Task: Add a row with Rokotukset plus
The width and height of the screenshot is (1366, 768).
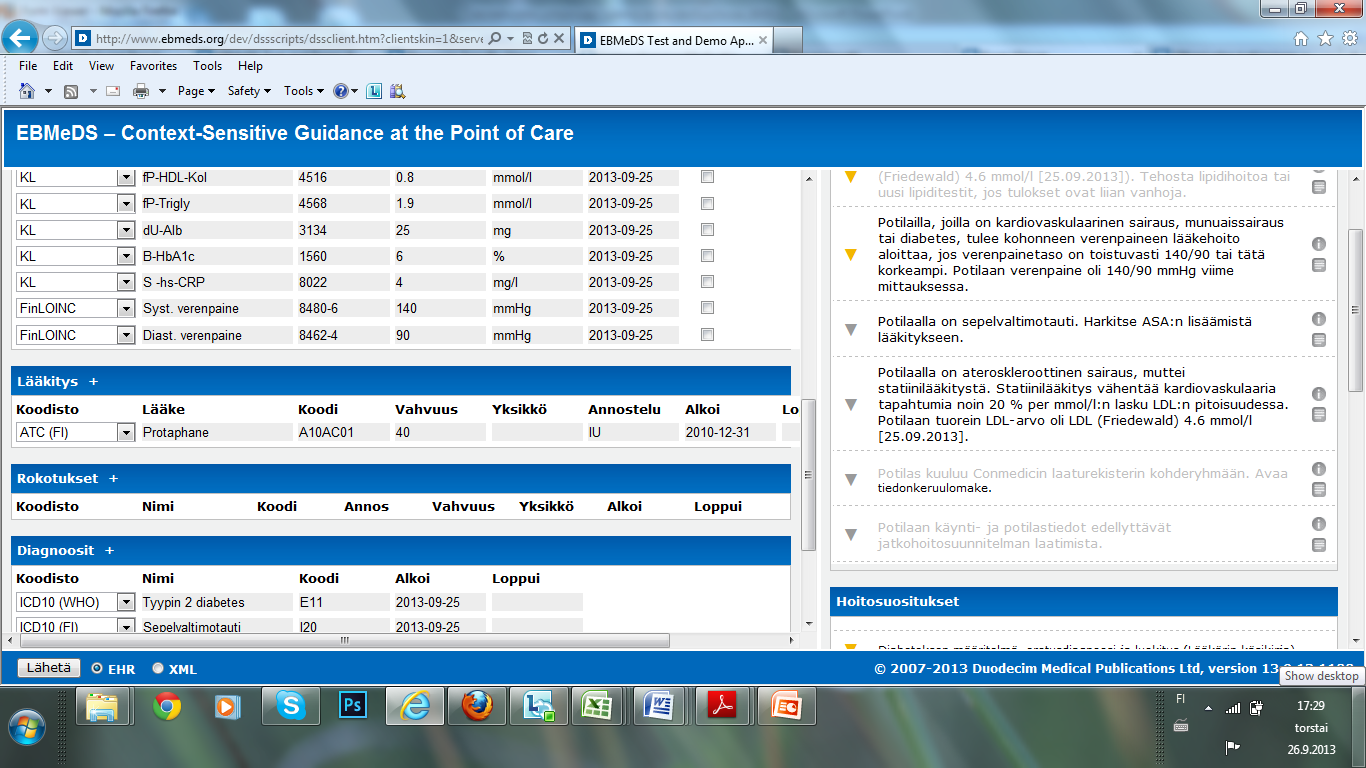Action: click(x=113, y=478)
